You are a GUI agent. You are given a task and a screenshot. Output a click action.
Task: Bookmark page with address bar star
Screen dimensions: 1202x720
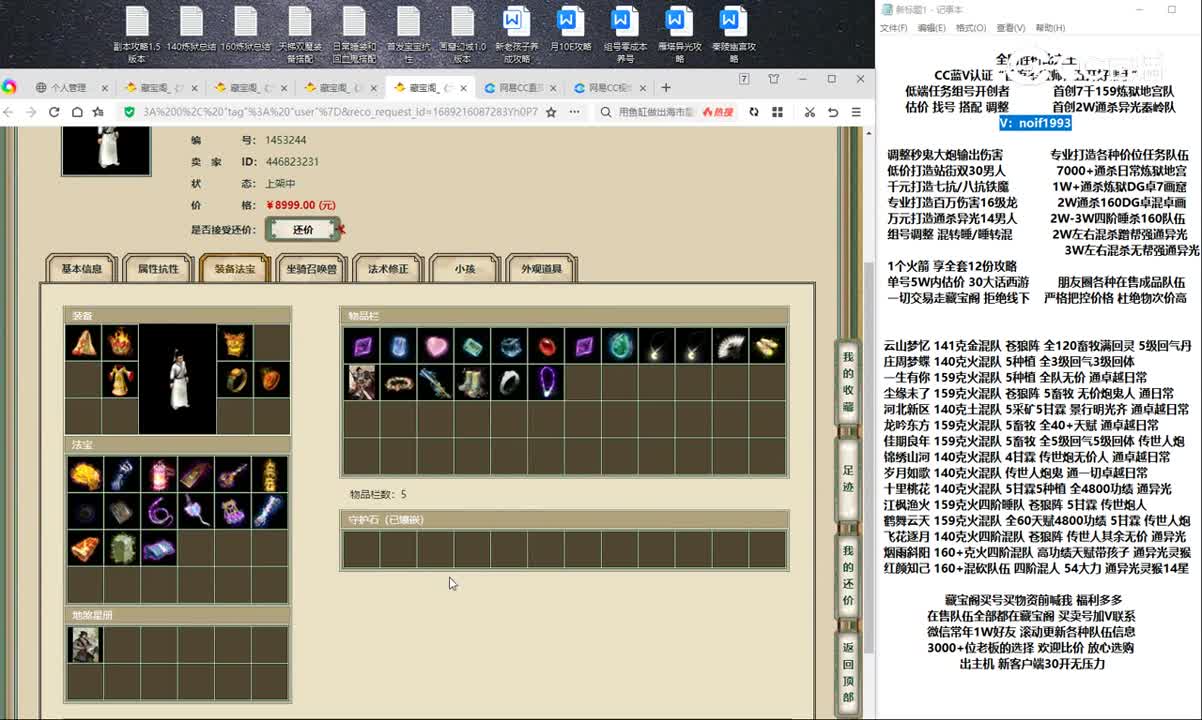pyautogui.click(x=551, y=112)
